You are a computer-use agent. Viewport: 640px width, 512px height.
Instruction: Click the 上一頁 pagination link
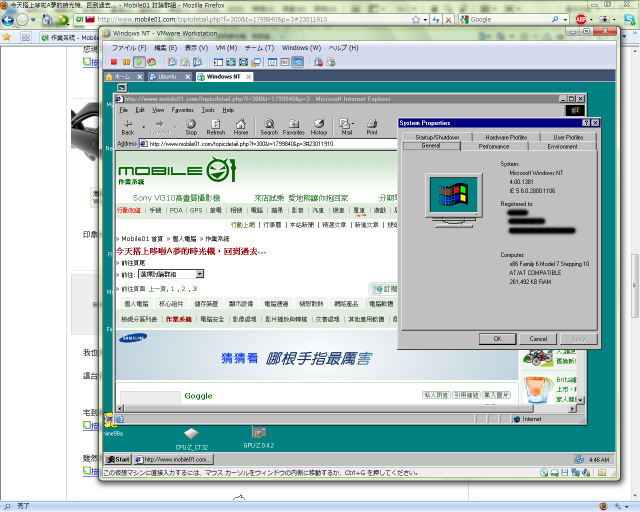tap(157, 289)
